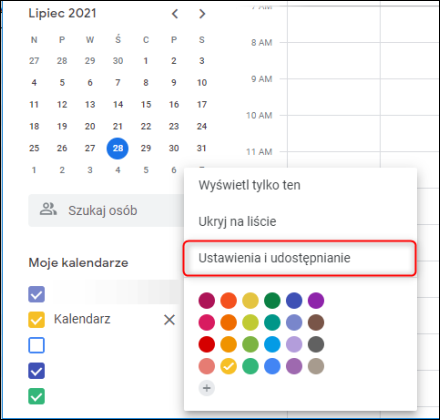Screen dimensions: 440x420
Task: Toggle the green calendar checkbox
Action: coord(36,396)
